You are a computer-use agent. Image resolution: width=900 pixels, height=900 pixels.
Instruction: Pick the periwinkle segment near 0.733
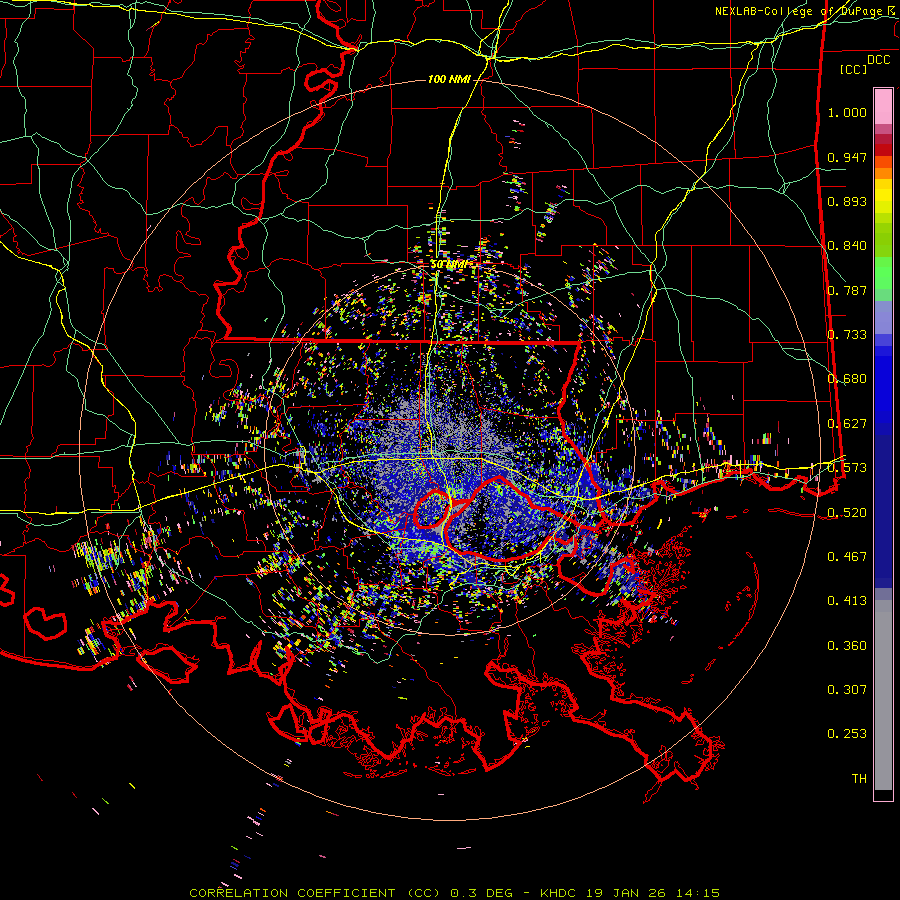click(883, 317)
